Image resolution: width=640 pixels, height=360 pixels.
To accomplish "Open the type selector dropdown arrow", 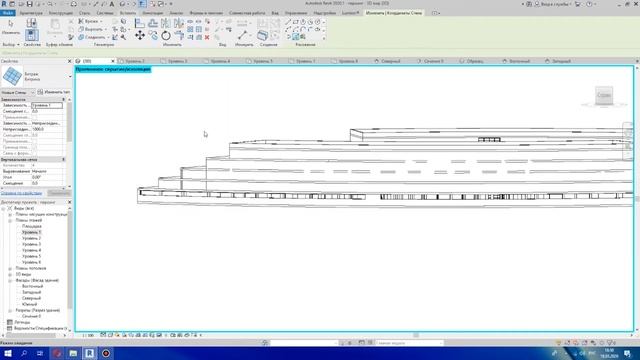I will [70, 76].
